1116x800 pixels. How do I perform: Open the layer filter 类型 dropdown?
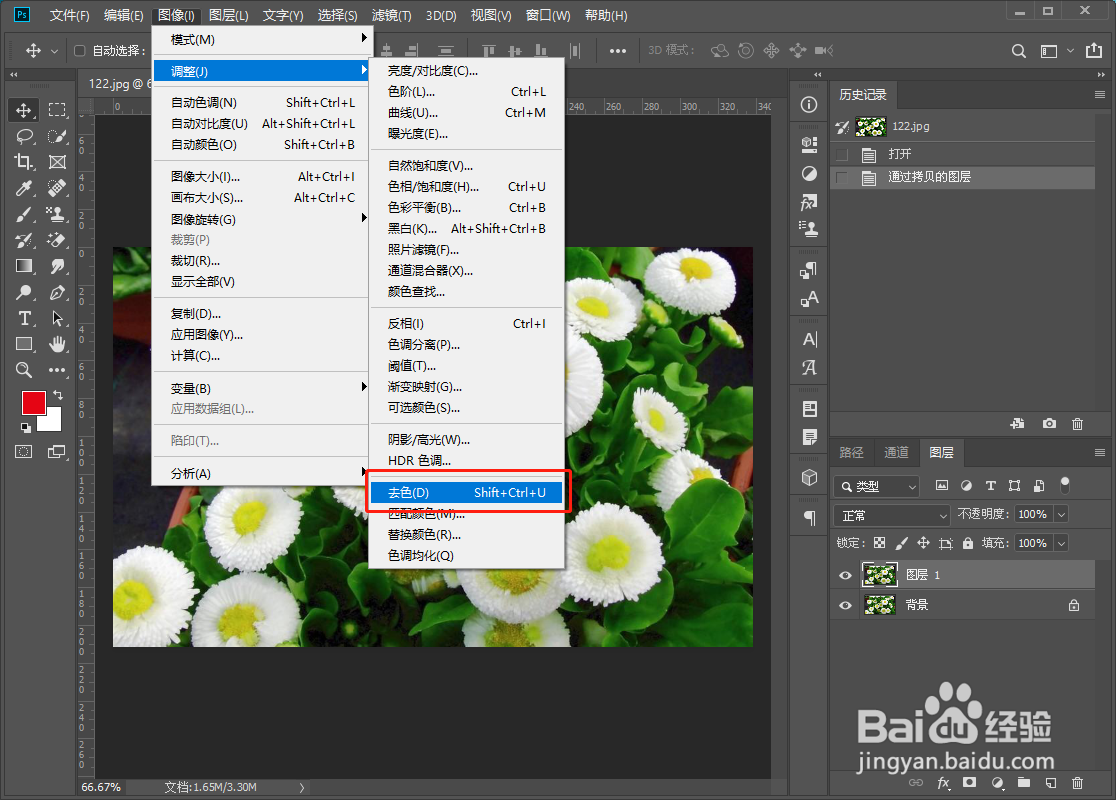876,486
